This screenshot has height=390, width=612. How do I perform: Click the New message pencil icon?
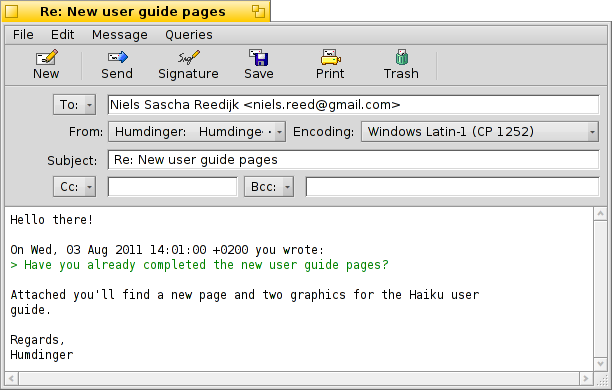[46, 57]
